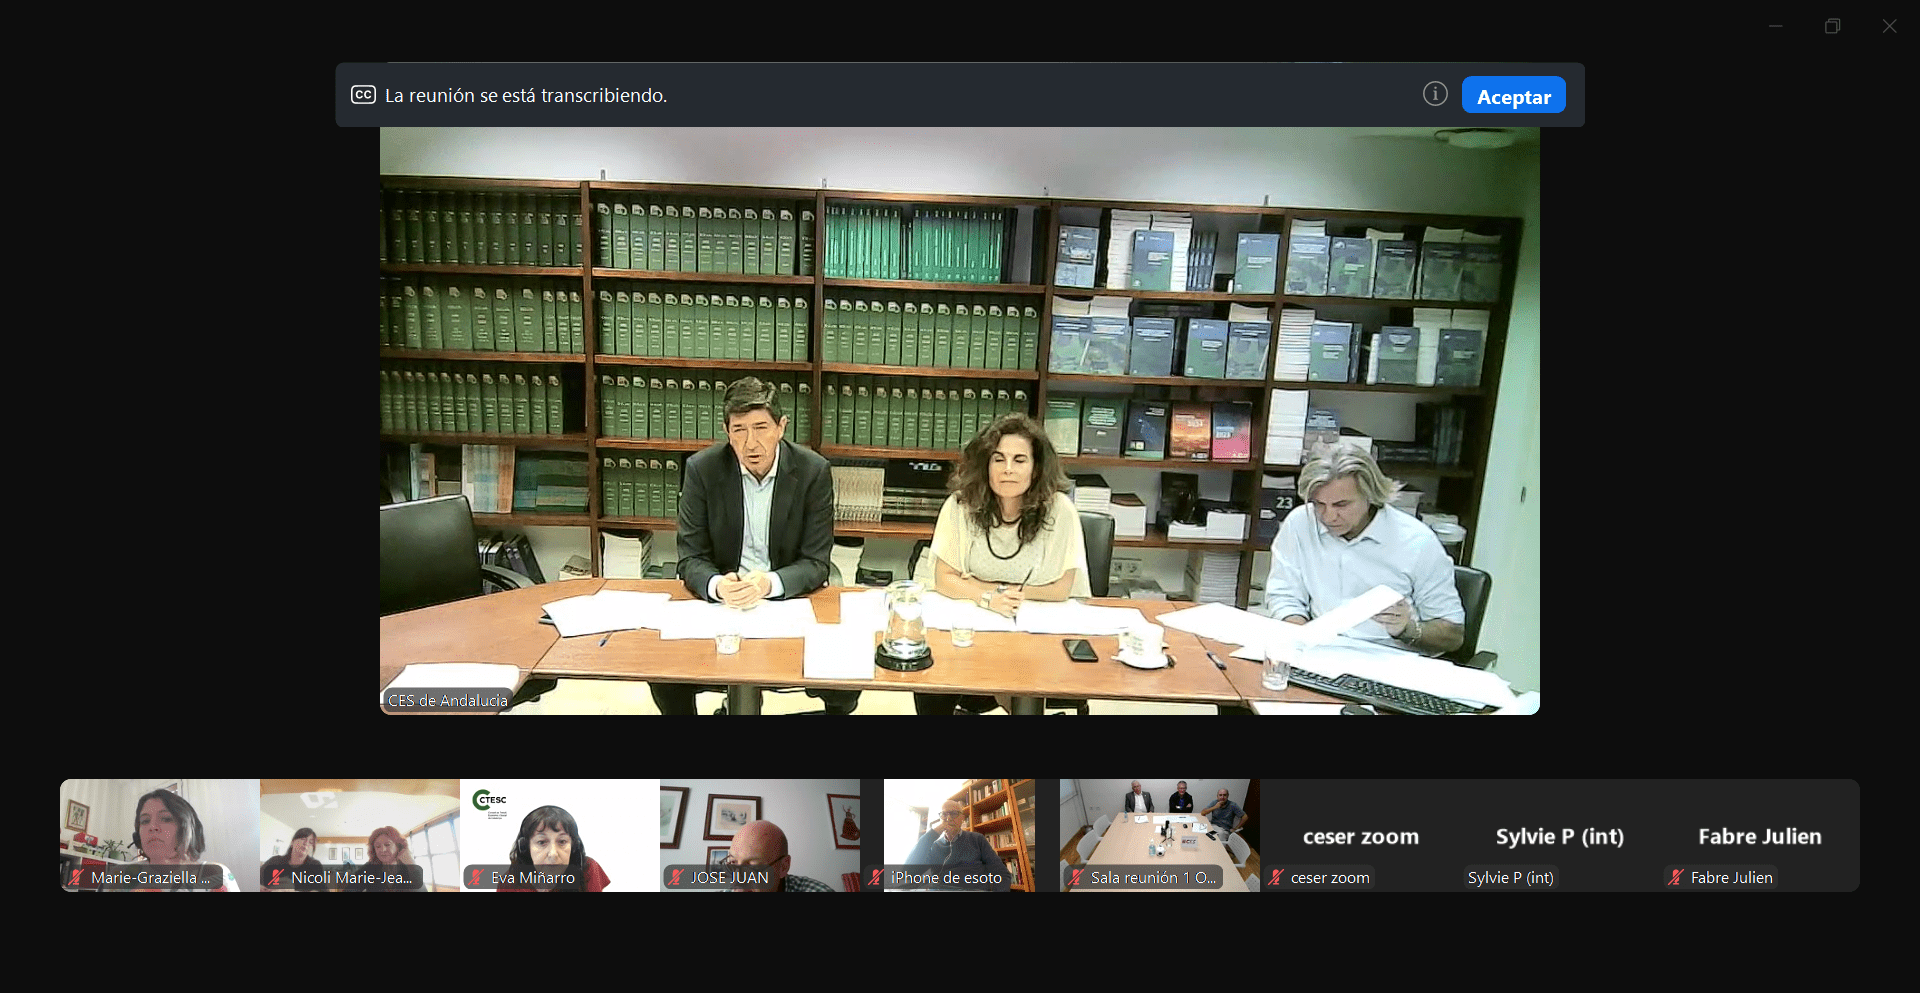Click muted mic icon beside Fabre Julien label

point(1676,877)
